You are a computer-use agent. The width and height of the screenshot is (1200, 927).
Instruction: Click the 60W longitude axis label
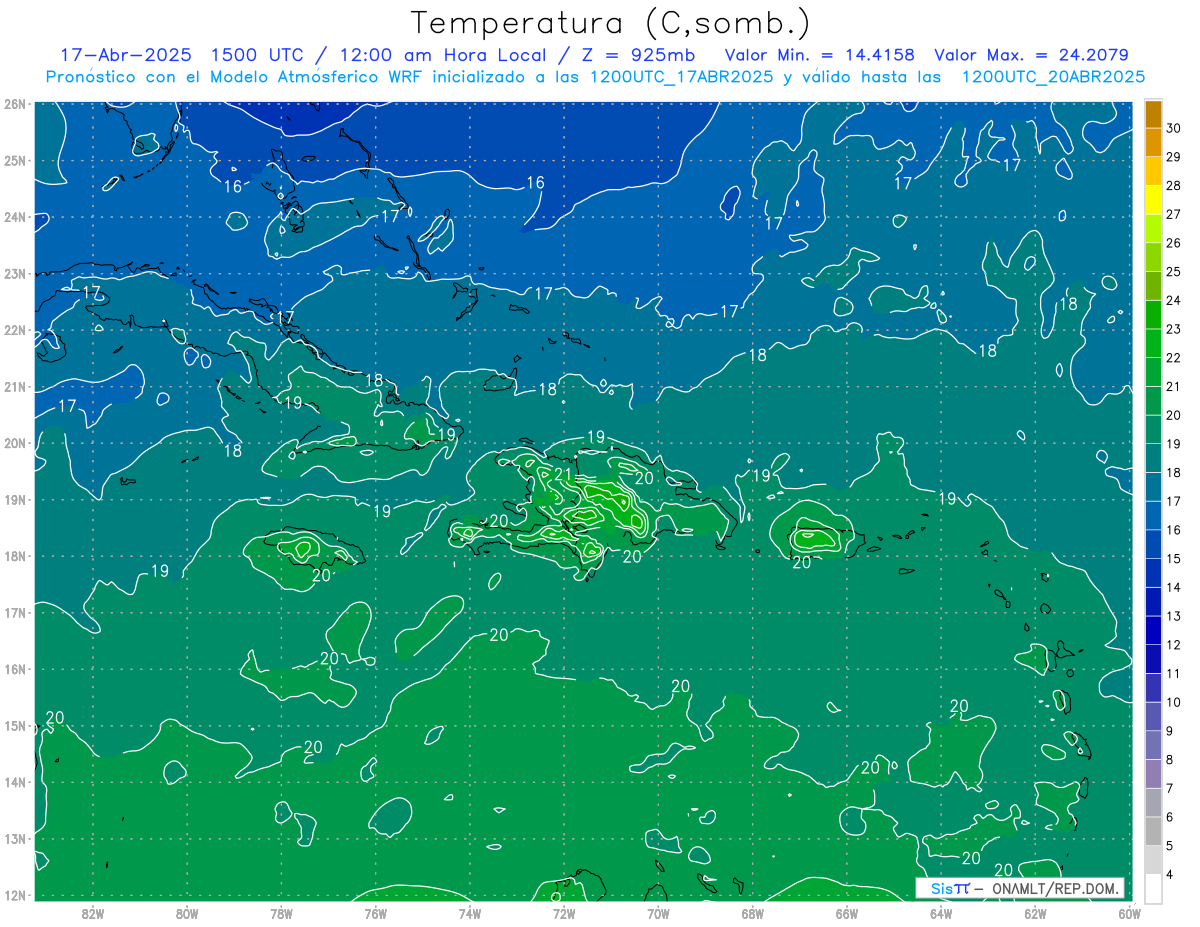tap(1129, 913)
